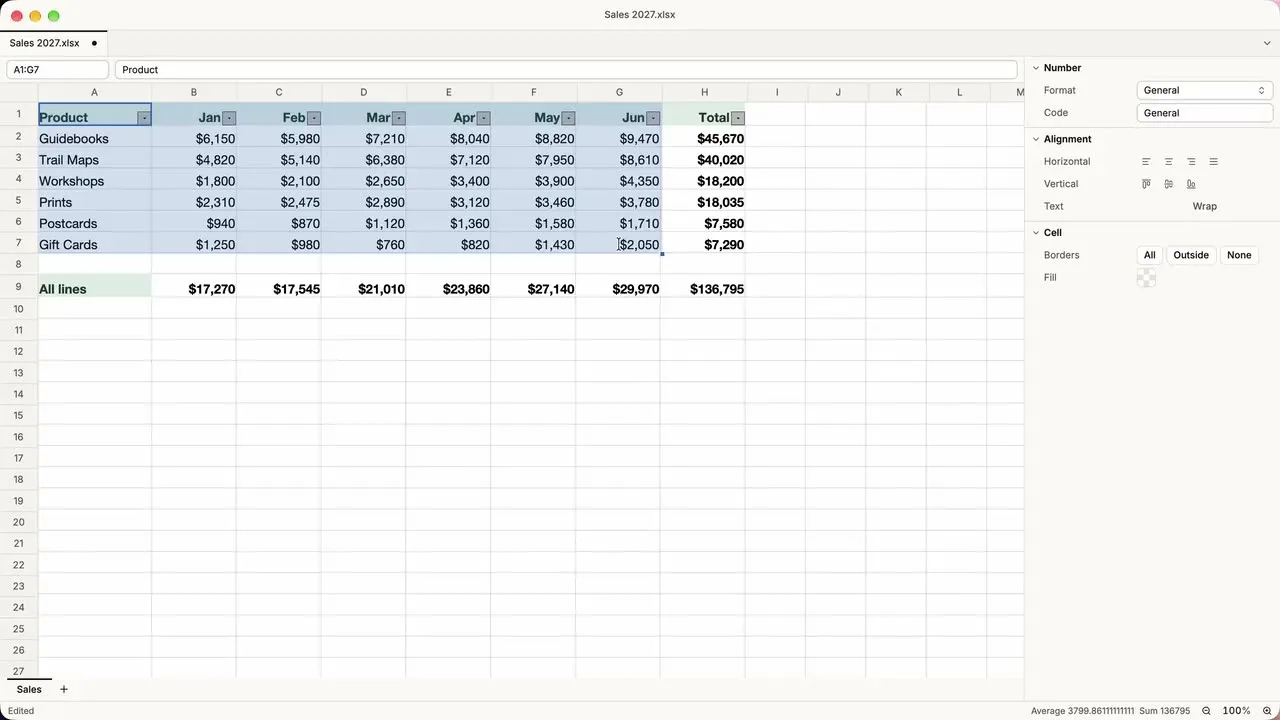Zoom in using the magnifier plus icon
The image size is (1280, 720).
(1267, 711)
